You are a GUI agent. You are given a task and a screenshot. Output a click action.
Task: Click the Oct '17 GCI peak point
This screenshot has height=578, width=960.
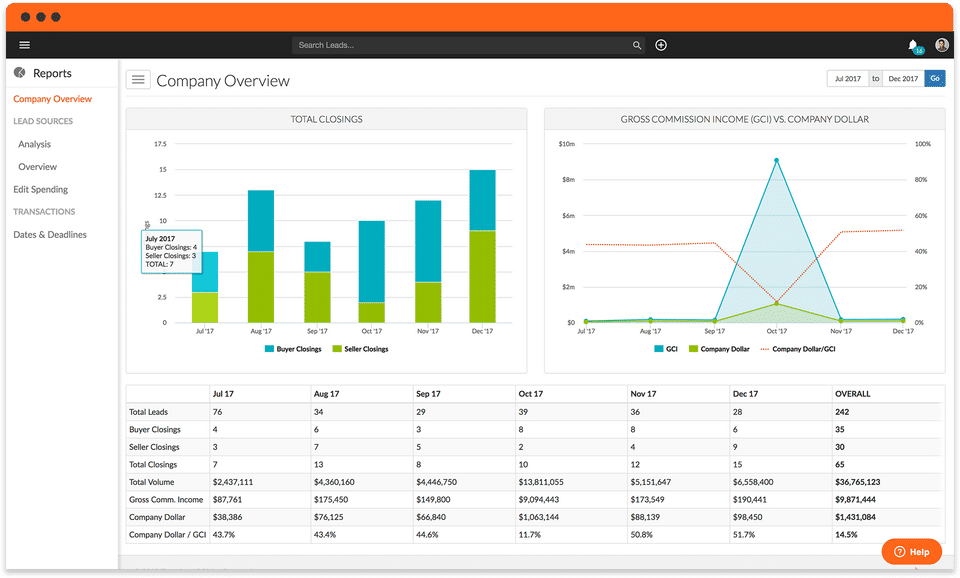[776, 160]
